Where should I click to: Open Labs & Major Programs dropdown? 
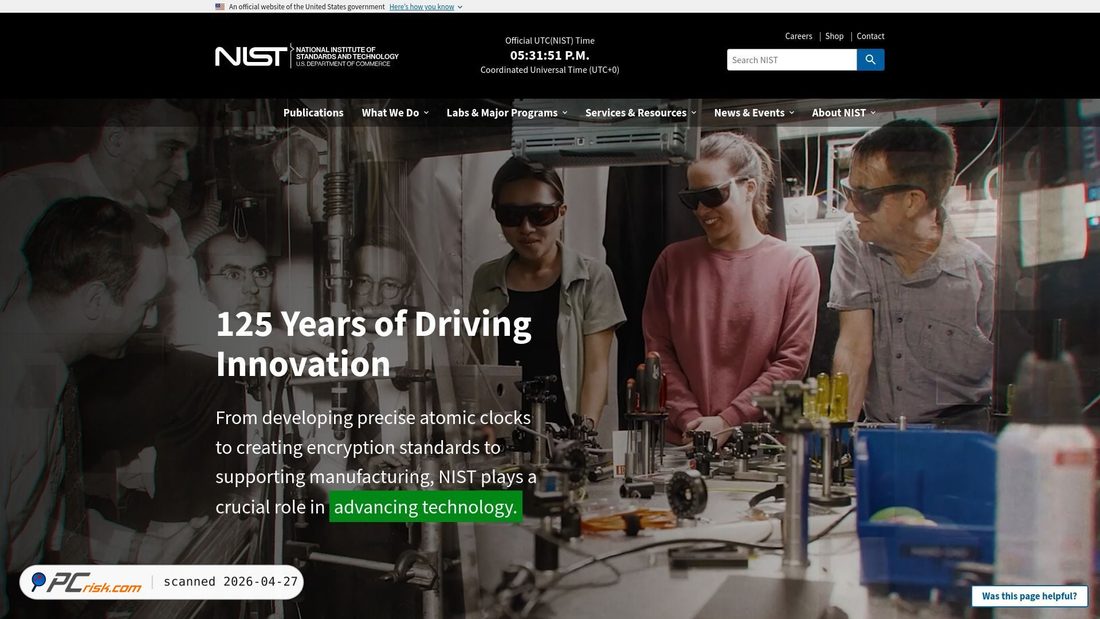[507, 113]
